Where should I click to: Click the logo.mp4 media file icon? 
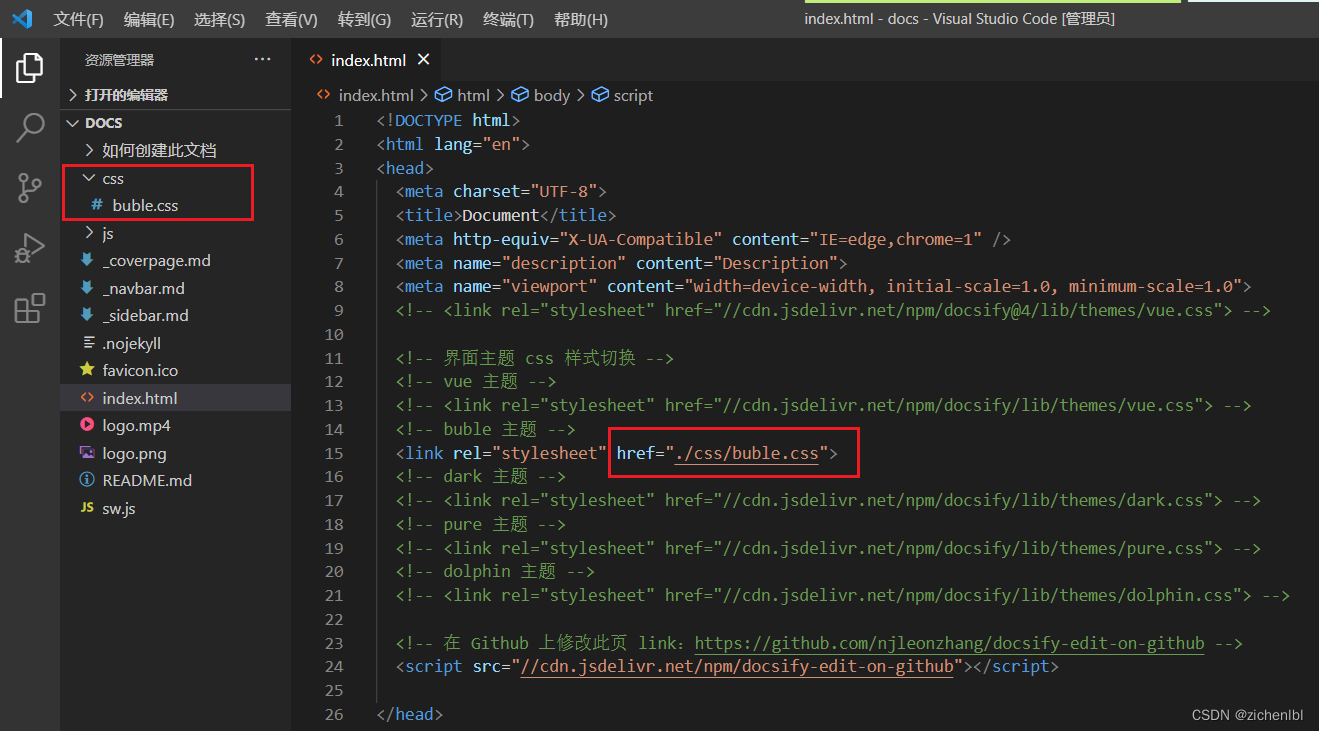tap(87, 425)
